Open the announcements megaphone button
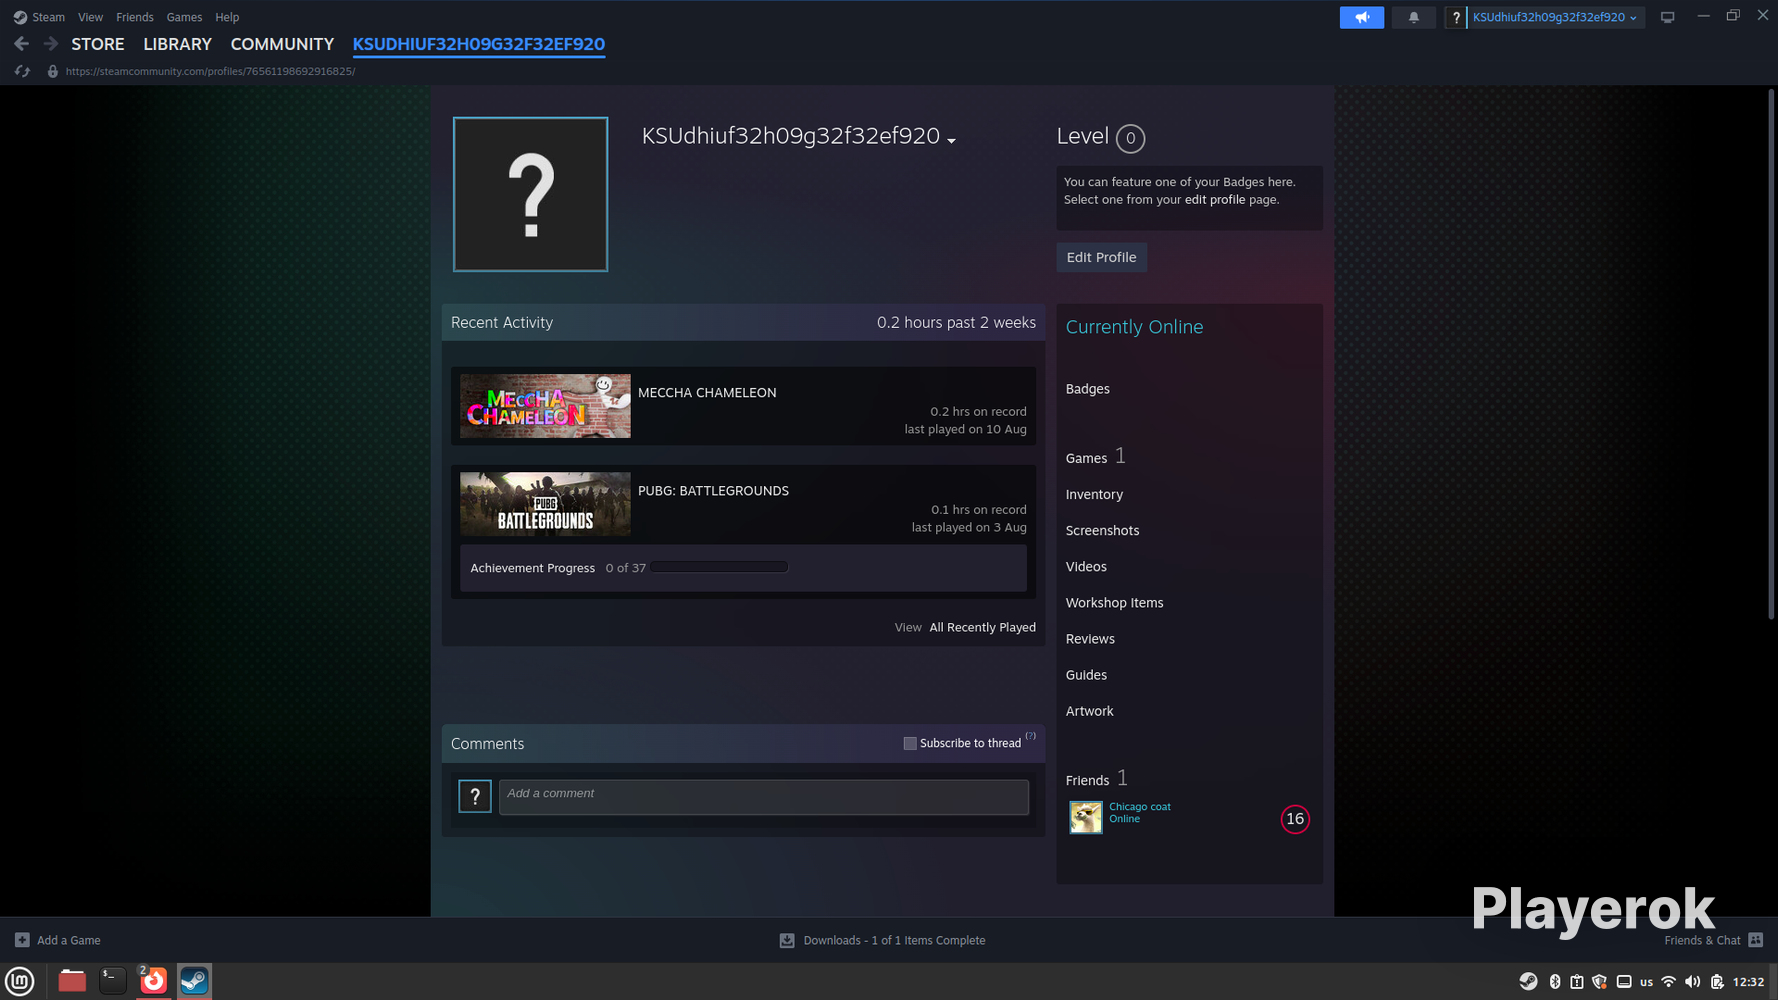Screen dimensions: 1778x1000 [1362, 17]
